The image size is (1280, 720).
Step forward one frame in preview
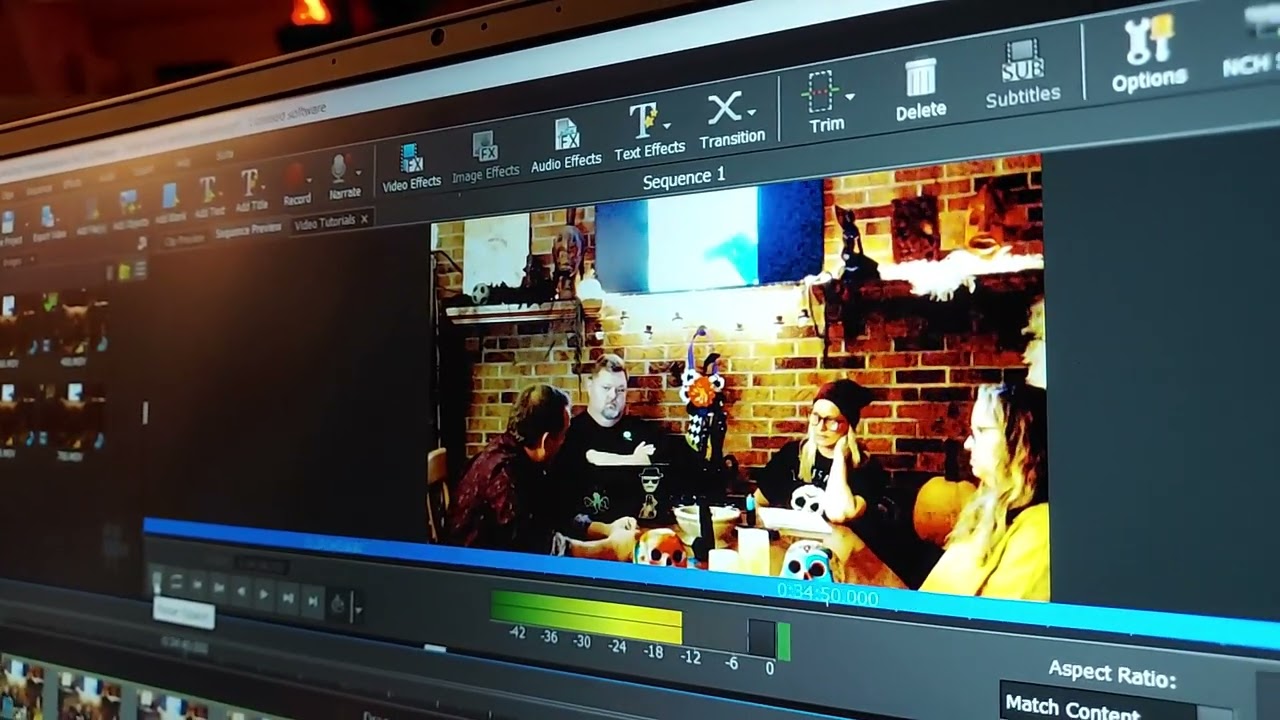287,598
